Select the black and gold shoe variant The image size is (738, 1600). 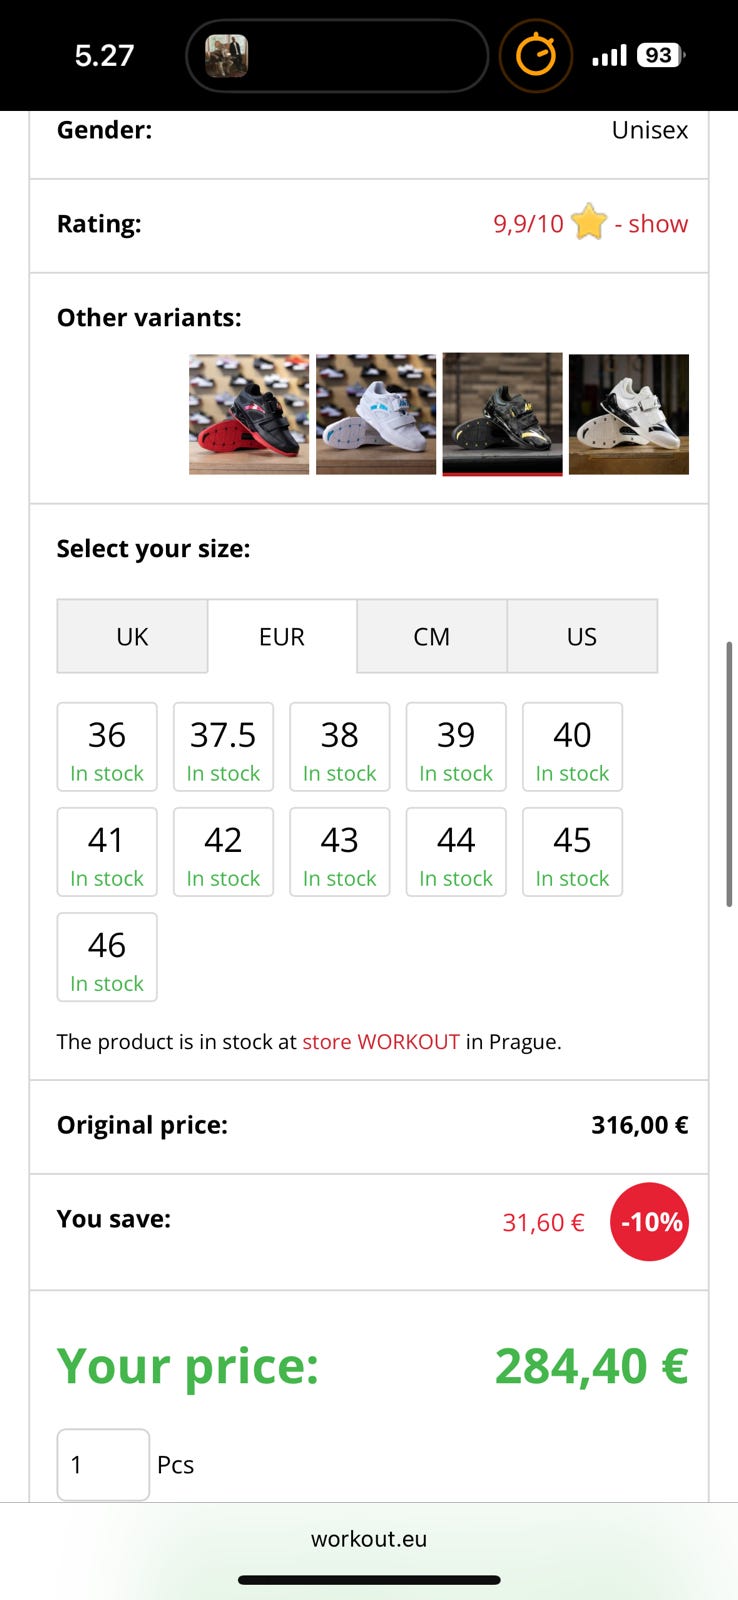[502, 414]
